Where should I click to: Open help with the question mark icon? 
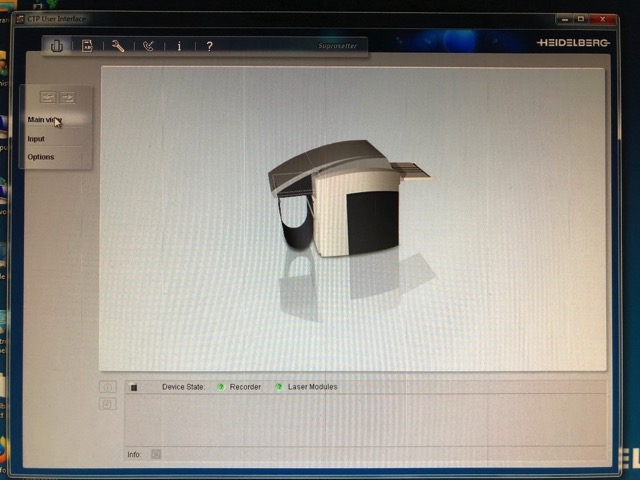(x=209, y=46)
